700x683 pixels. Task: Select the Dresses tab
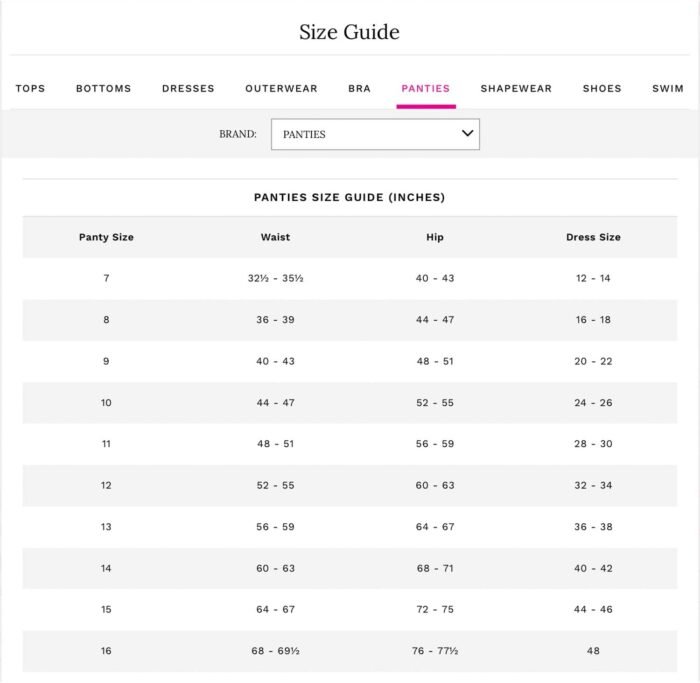[188, 88]
